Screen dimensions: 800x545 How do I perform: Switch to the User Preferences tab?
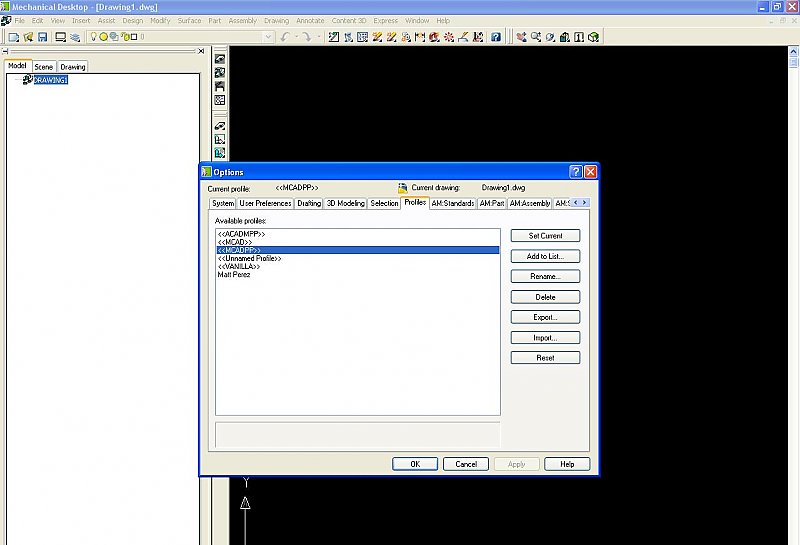265,203
